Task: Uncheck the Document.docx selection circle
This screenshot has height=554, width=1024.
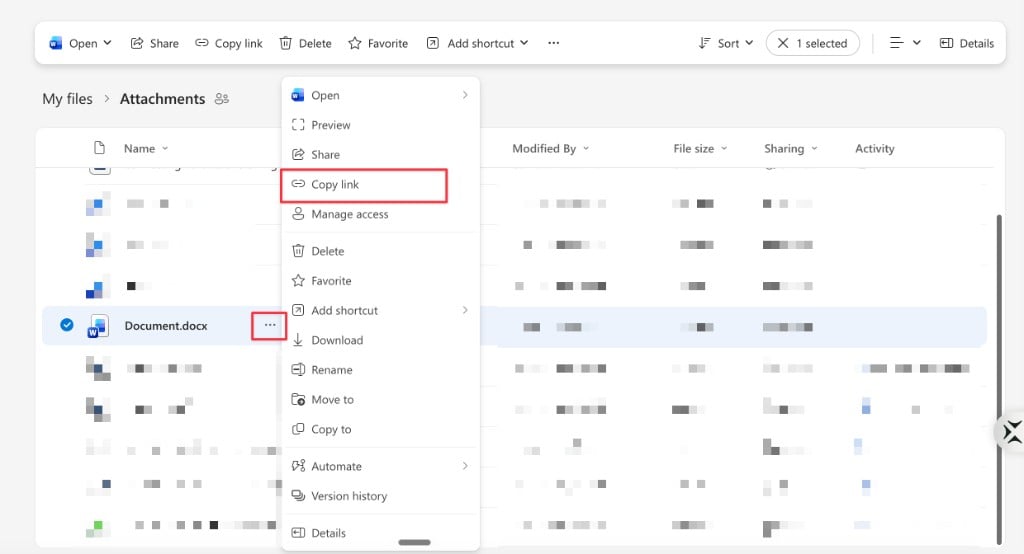Action: tap(67, 325)
